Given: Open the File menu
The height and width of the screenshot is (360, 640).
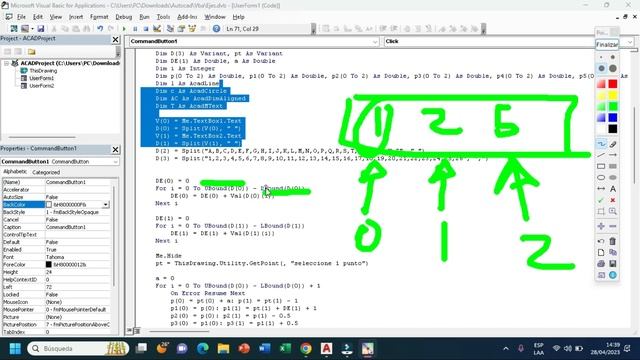Looking at the screenshot, I should click(21, 17).
